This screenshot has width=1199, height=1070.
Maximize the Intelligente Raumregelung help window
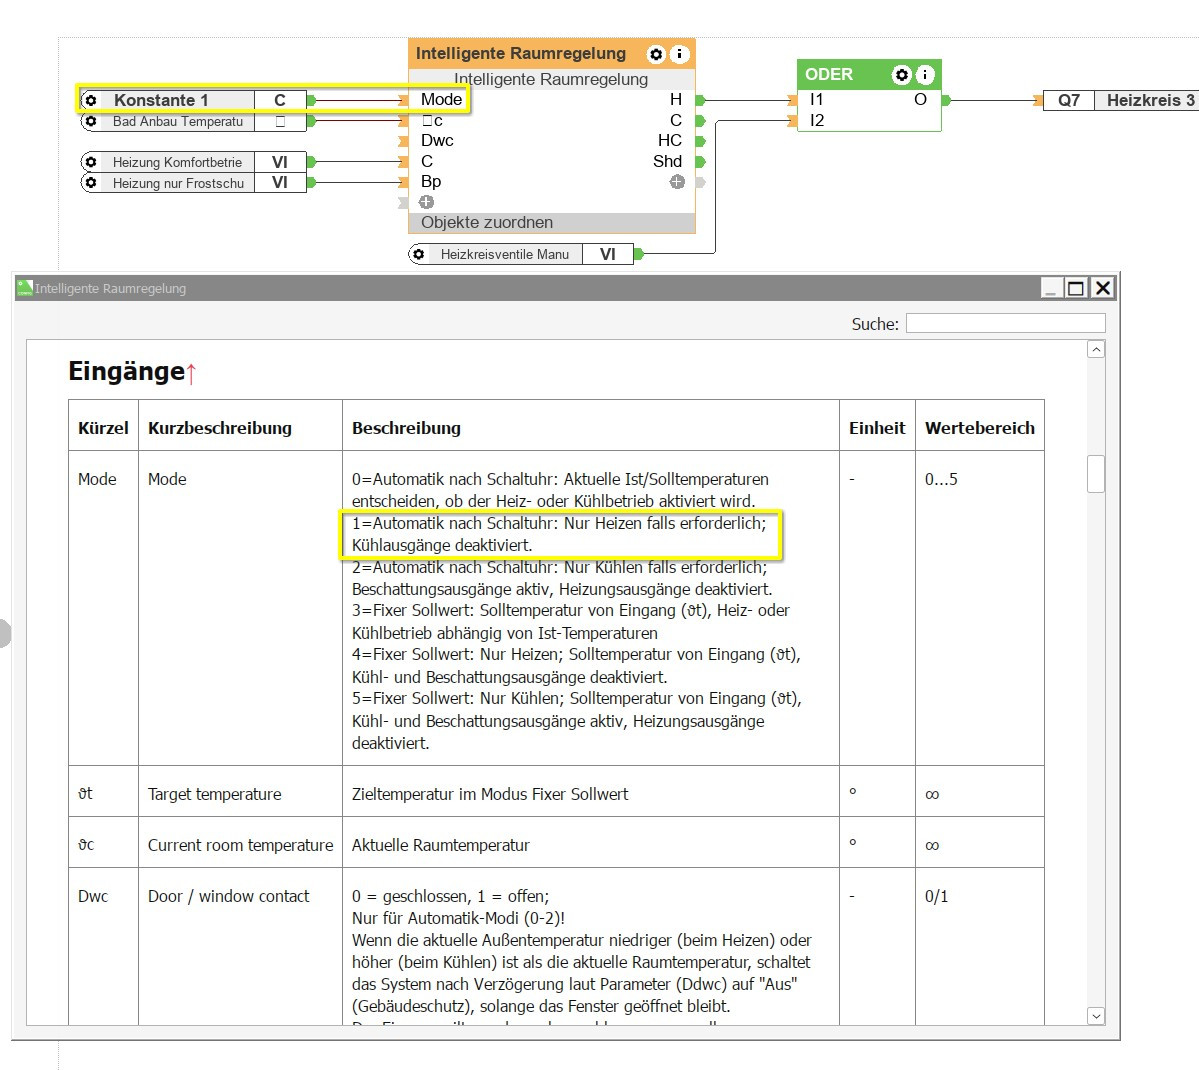1076,288
